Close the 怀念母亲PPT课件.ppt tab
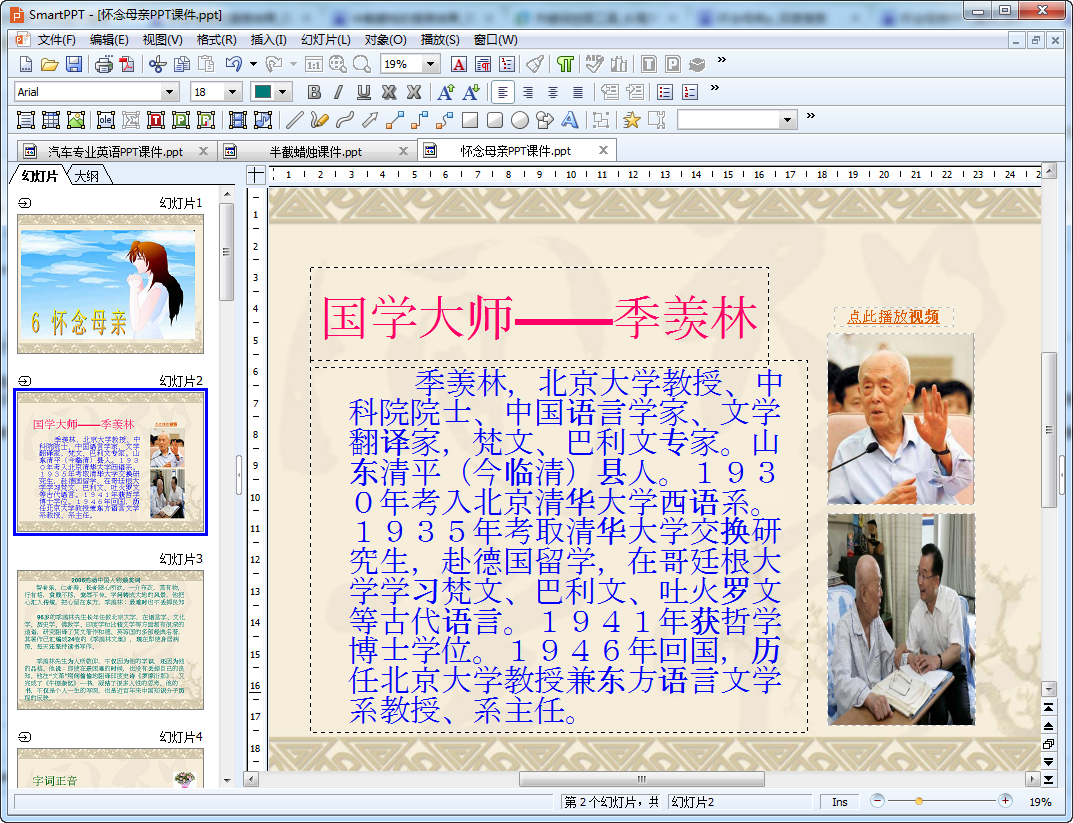1073x823 pixels. (603, 150)
